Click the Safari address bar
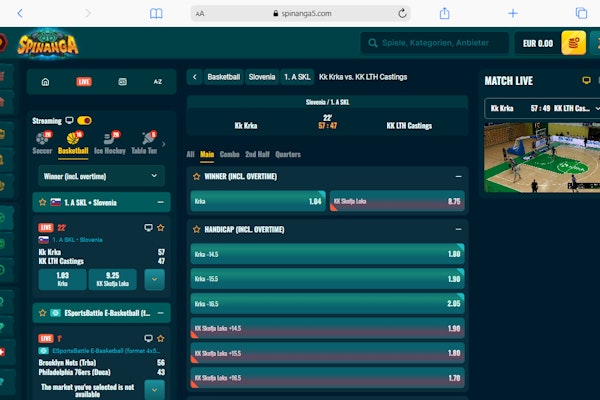Viewport: 600px width, 400px height. (x=301, y=13)
